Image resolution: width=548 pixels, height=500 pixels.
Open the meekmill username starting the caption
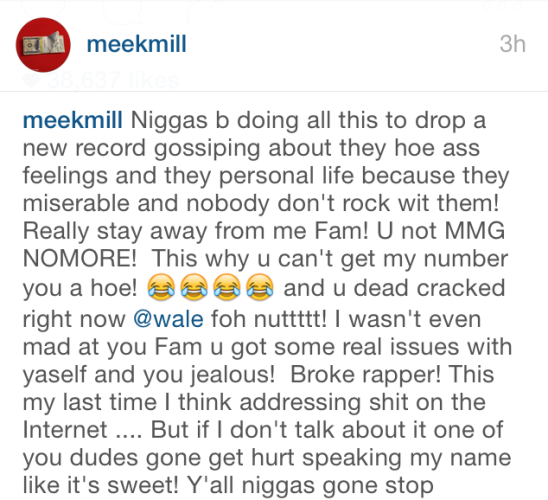tap(73, 120)
